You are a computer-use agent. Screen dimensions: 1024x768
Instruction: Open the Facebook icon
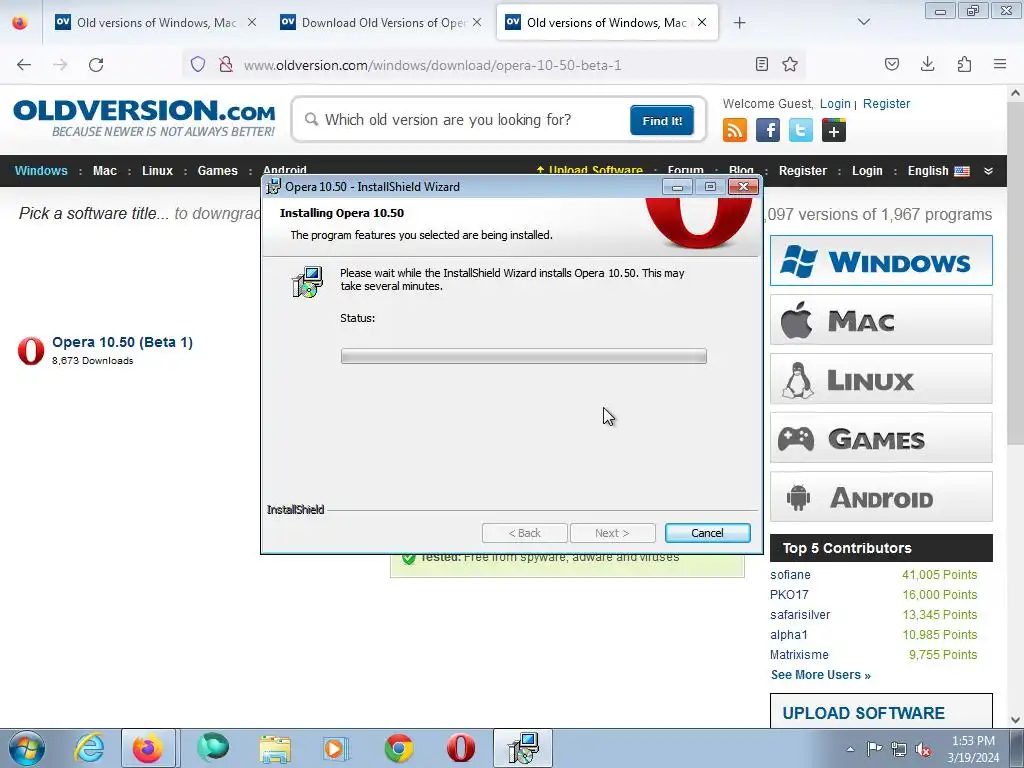click(768, 130)
